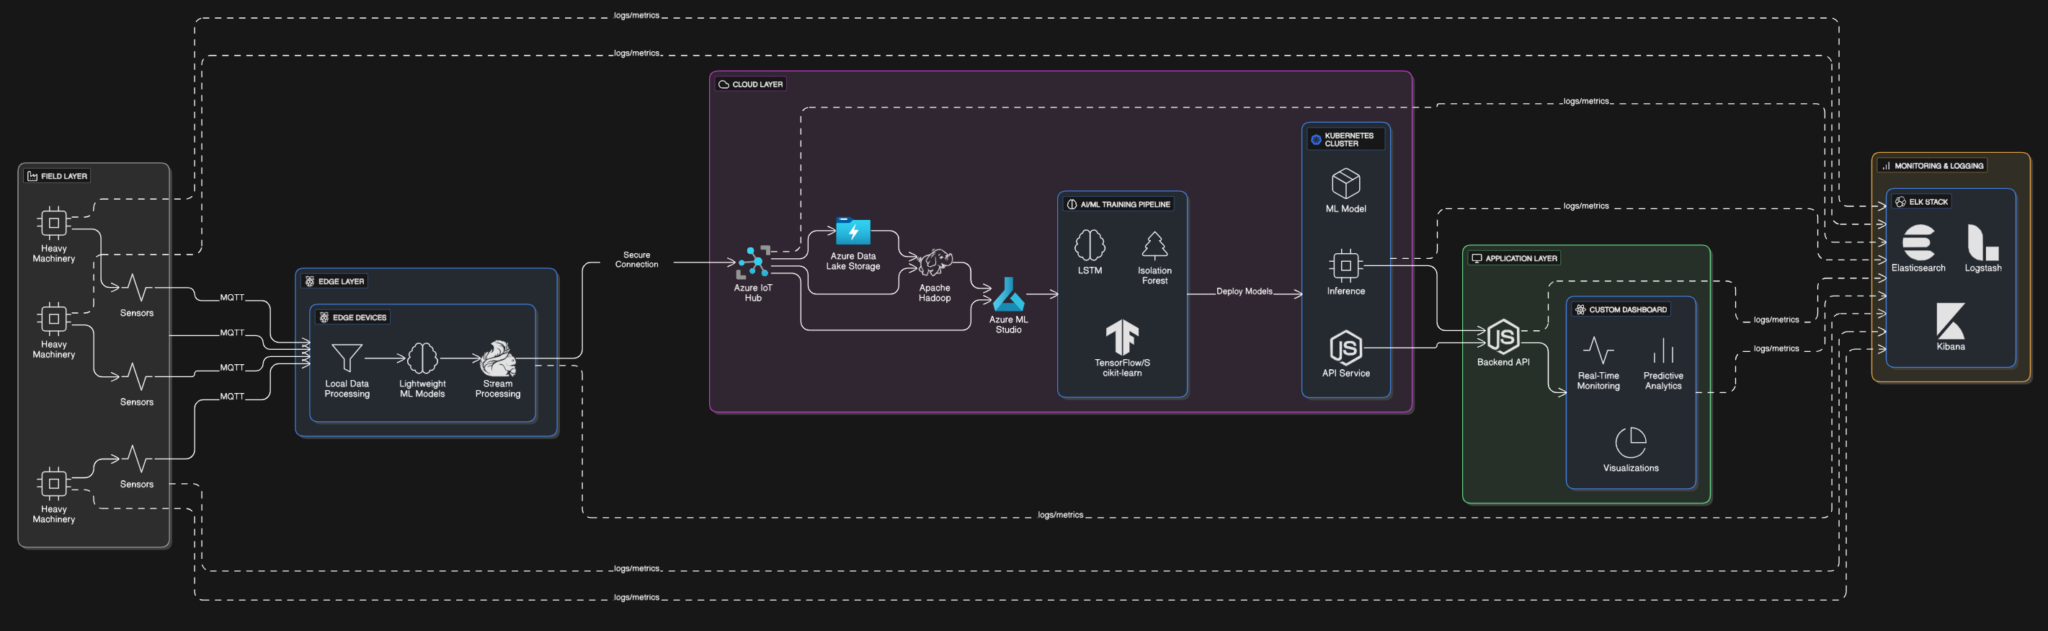
Task: Select the Lightweight ML Models brain icon
Action: [x=423, y=358]
